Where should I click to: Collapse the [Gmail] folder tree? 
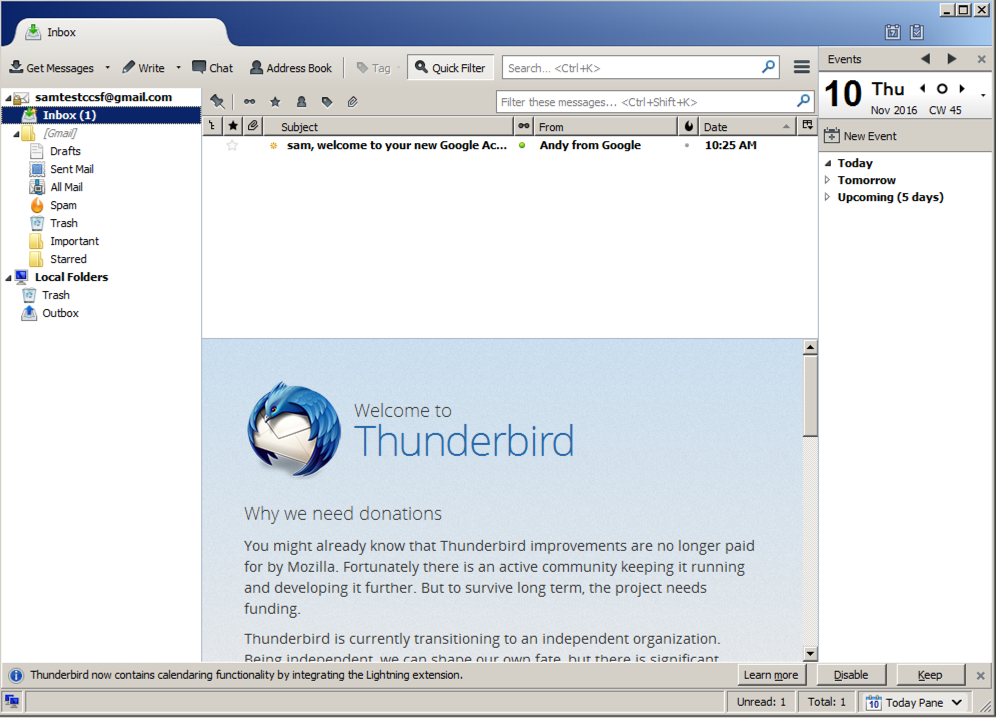tap(17, 134)
